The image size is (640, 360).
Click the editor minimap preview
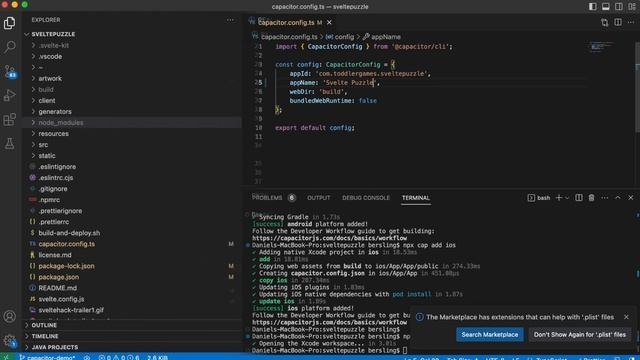point(602,47)
